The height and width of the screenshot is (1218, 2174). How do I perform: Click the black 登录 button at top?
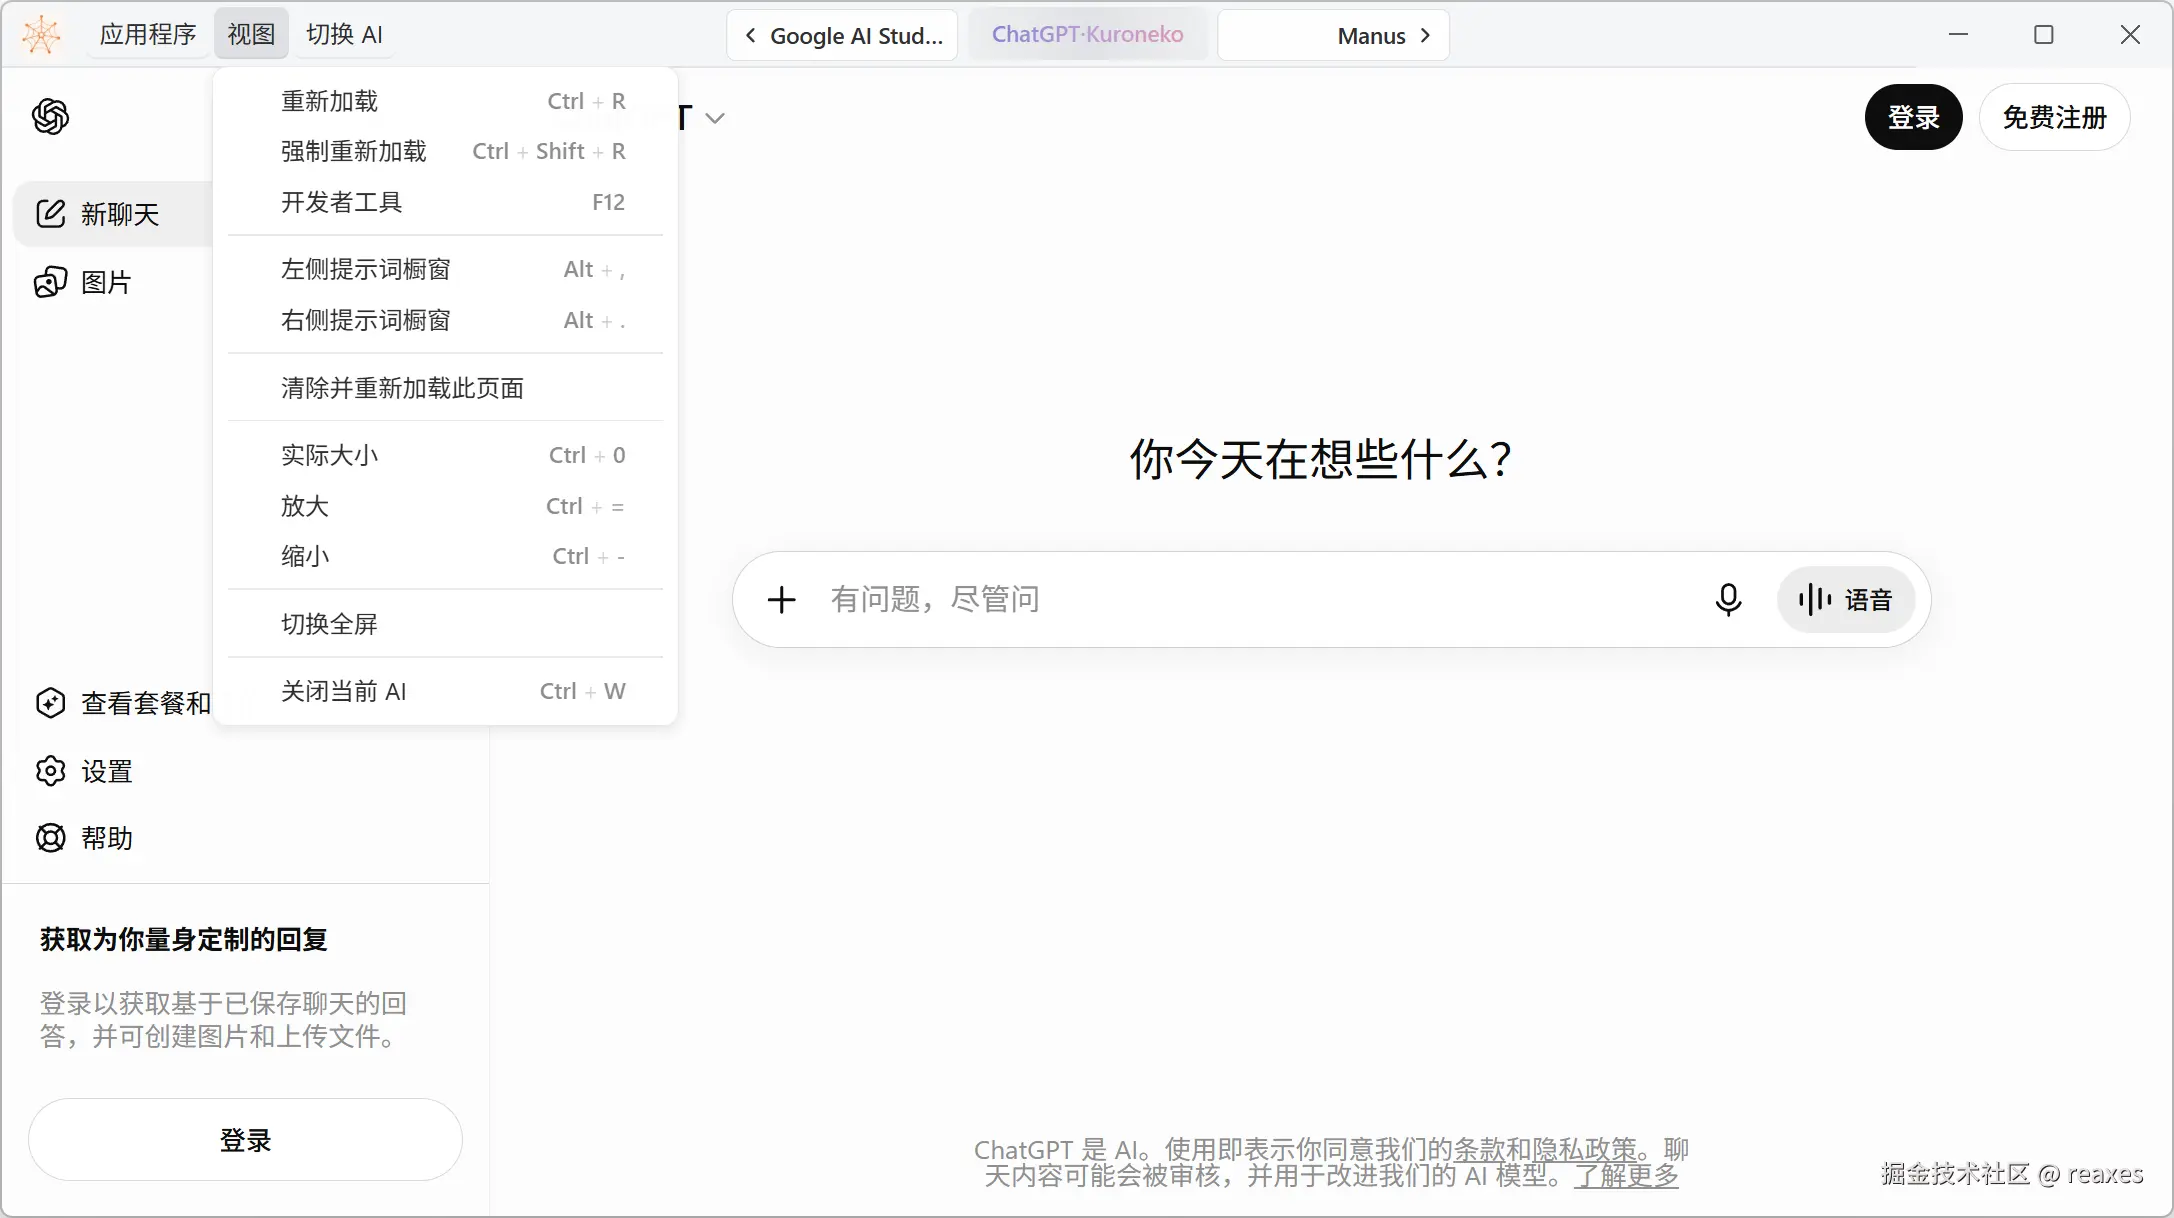pos(1913,117)
